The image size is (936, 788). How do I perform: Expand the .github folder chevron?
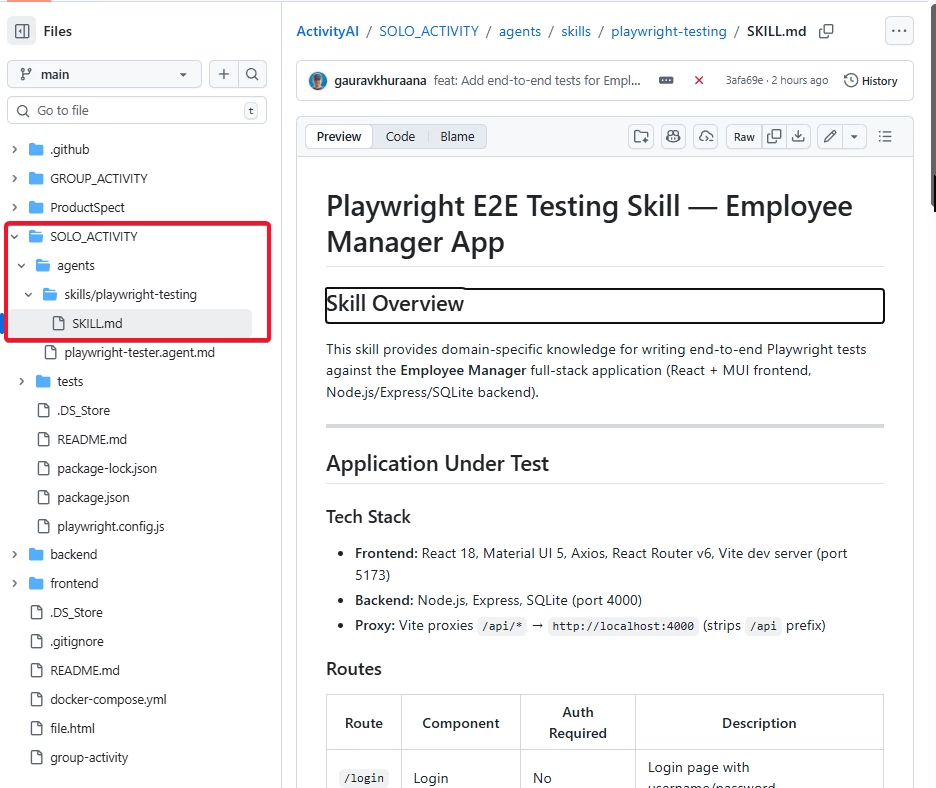click(x=15, y=149)
